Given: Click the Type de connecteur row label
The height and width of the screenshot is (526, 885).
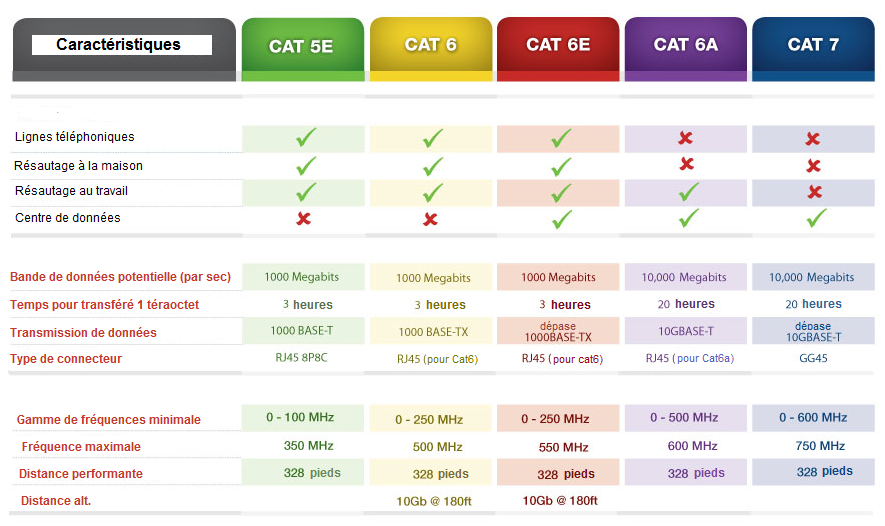Looking at the screenshot, I should click(66, 359).
